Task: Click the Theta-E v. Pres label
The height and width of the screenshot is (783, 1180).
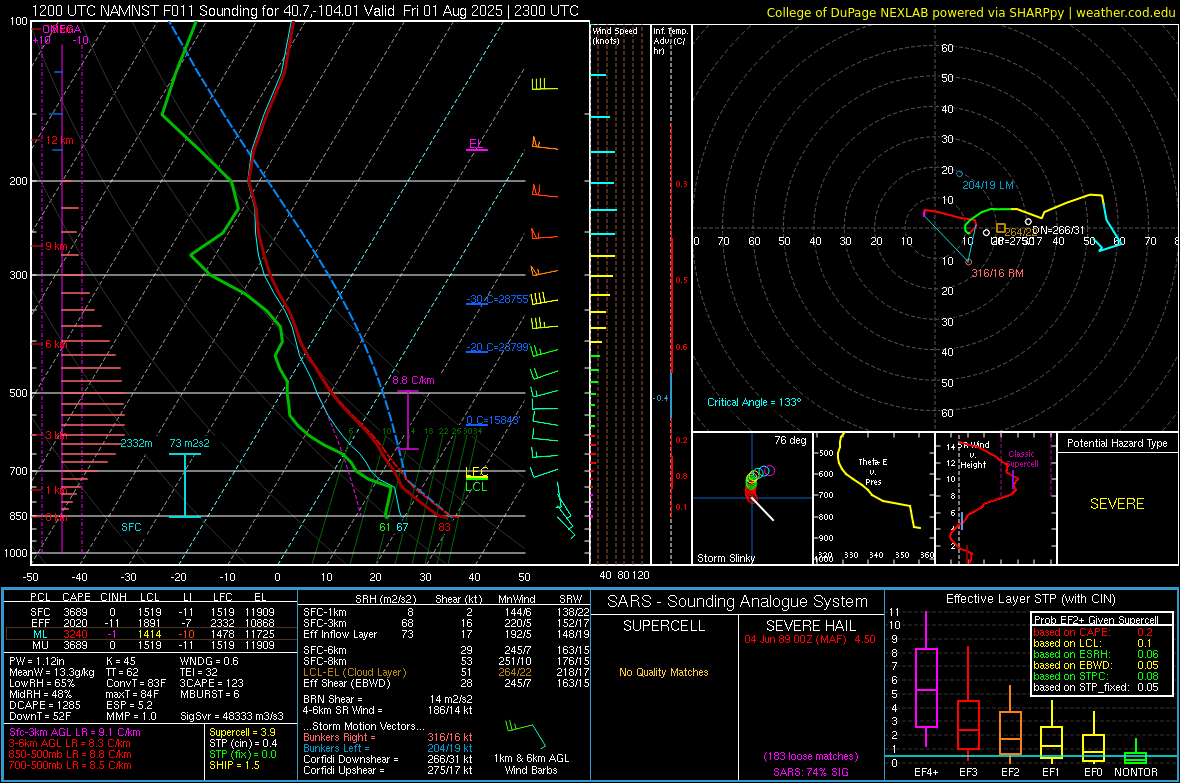Action: (x=873, y=472)
